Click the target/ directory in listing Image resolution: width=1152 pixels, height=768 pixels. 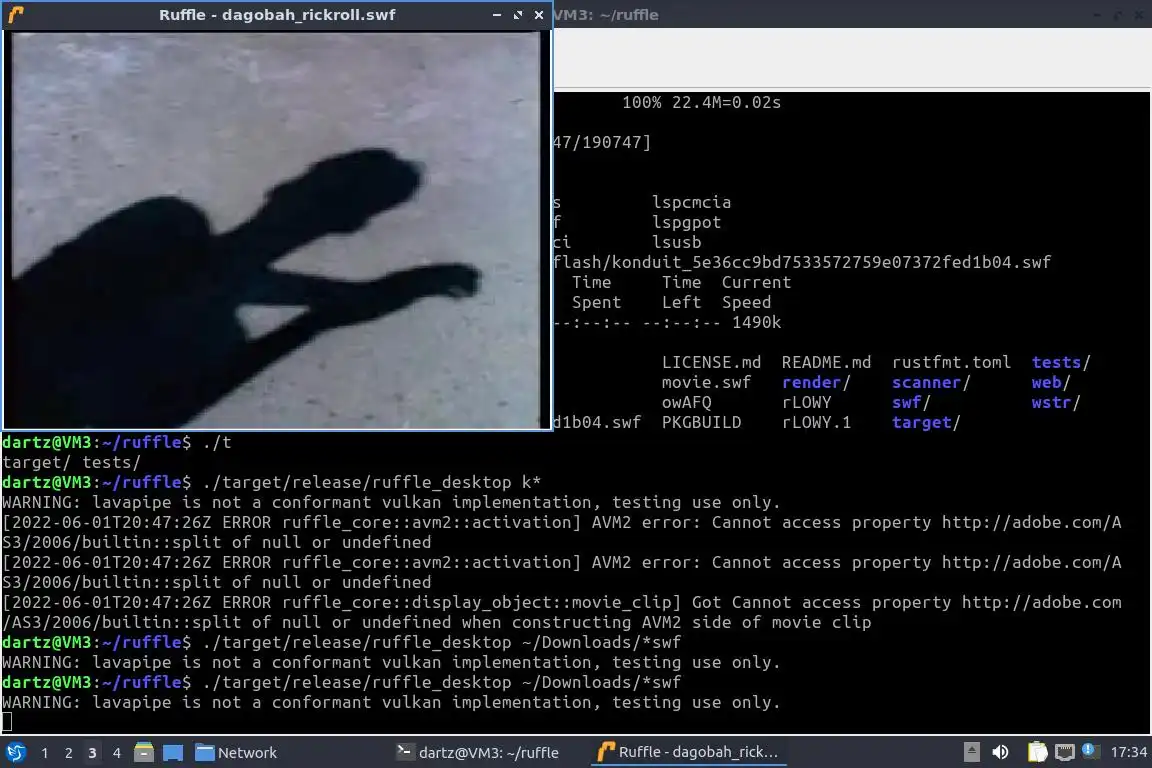926,423
